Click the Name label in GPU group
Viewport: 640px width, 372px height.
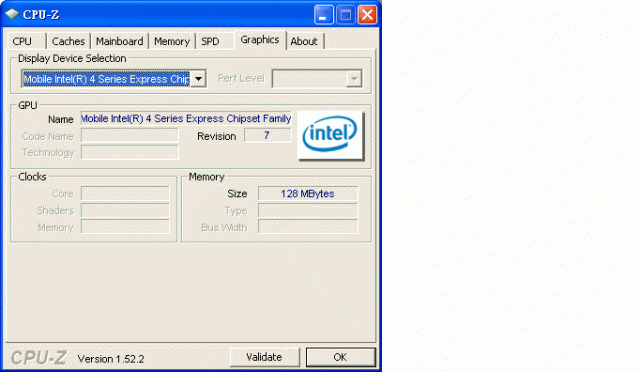[x=60, y=119]
